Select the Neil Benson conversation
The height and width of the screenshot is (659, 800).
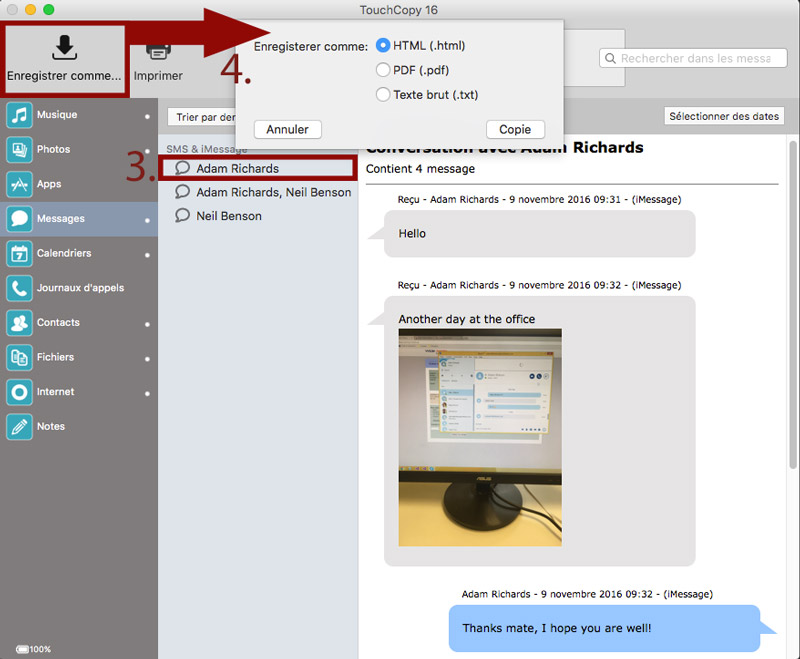coord(258,216)
